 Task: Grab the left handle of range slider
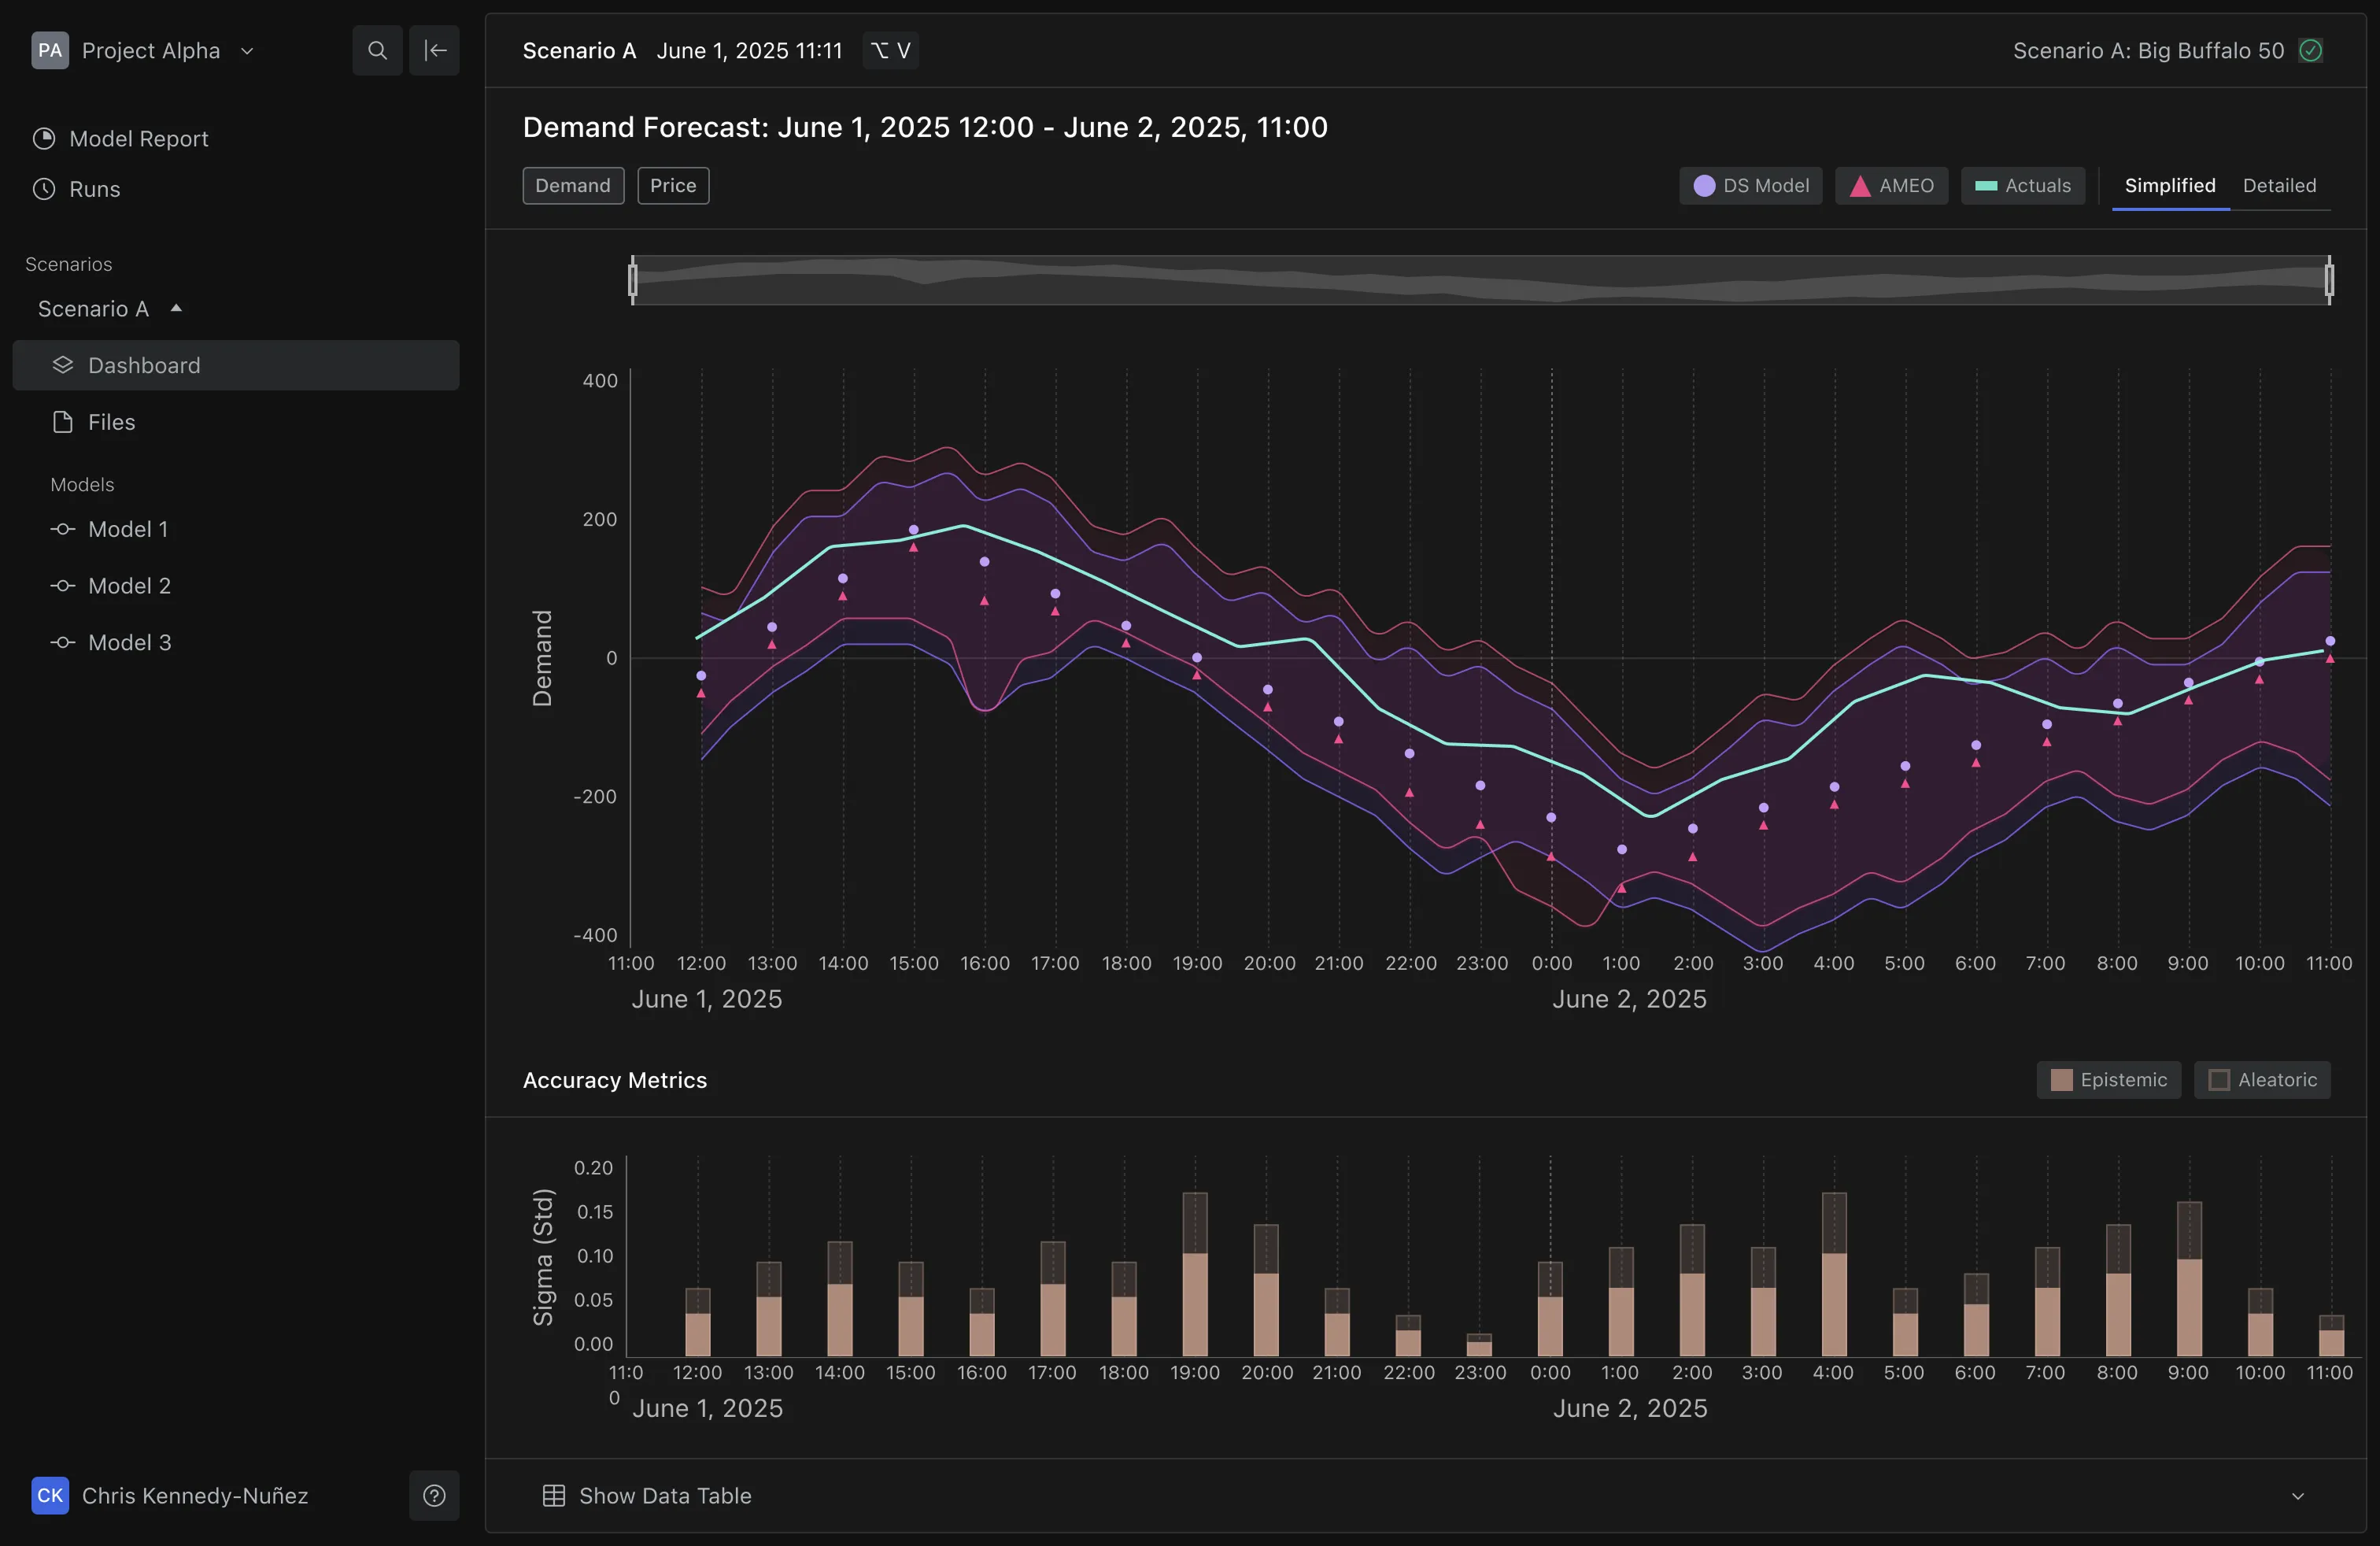pos(633,280)
